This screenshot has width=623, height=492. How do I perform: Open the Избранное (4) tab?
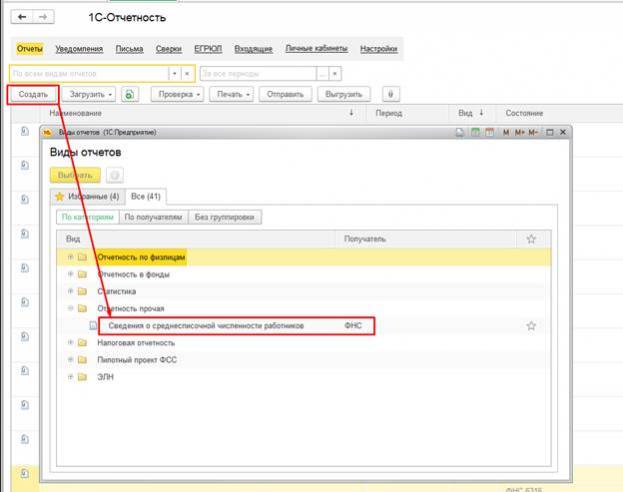pos(85,196)
